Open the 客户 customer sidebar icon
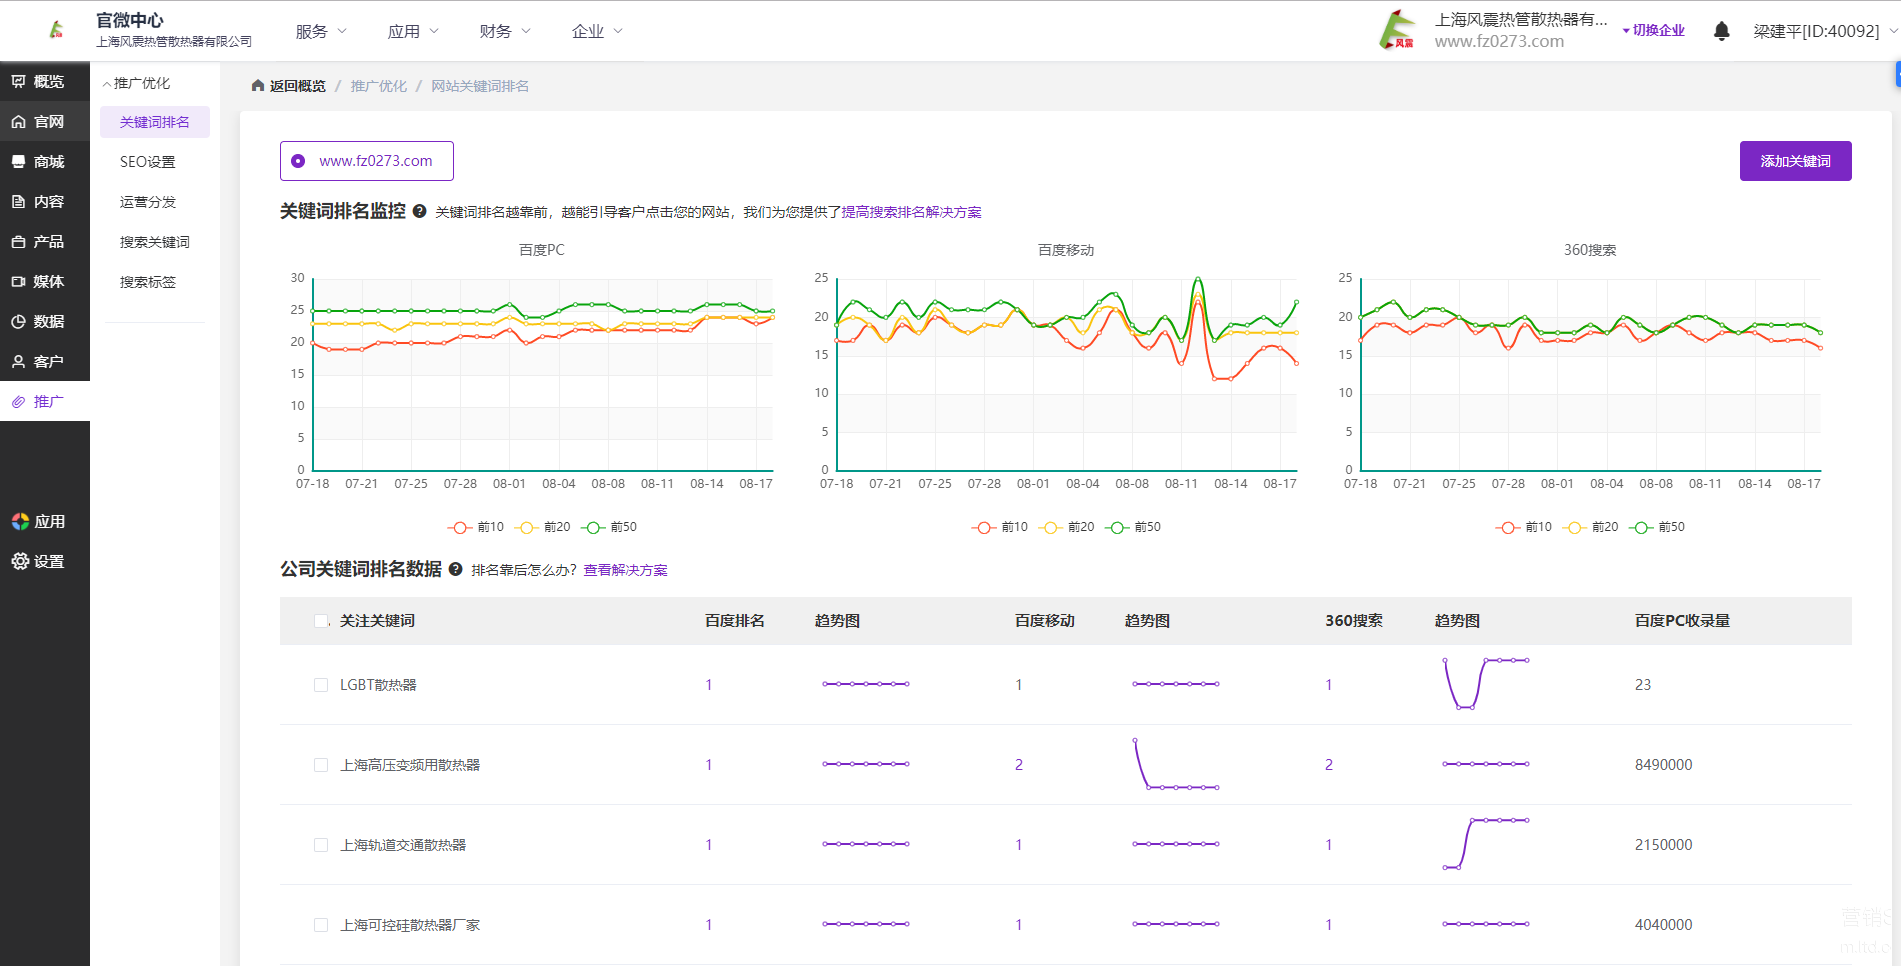Viewport: 1901px width, 966px height. click(x=19, y=361)
